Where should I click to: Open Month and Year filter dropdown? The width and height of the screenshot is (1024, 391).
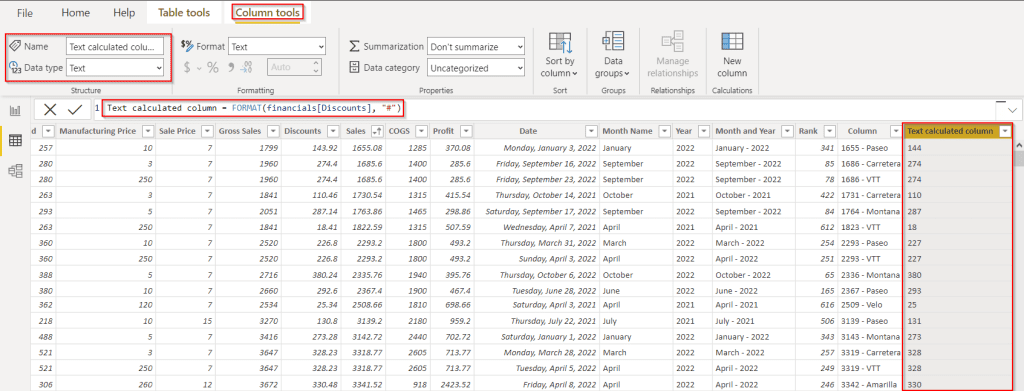(787, 131)
